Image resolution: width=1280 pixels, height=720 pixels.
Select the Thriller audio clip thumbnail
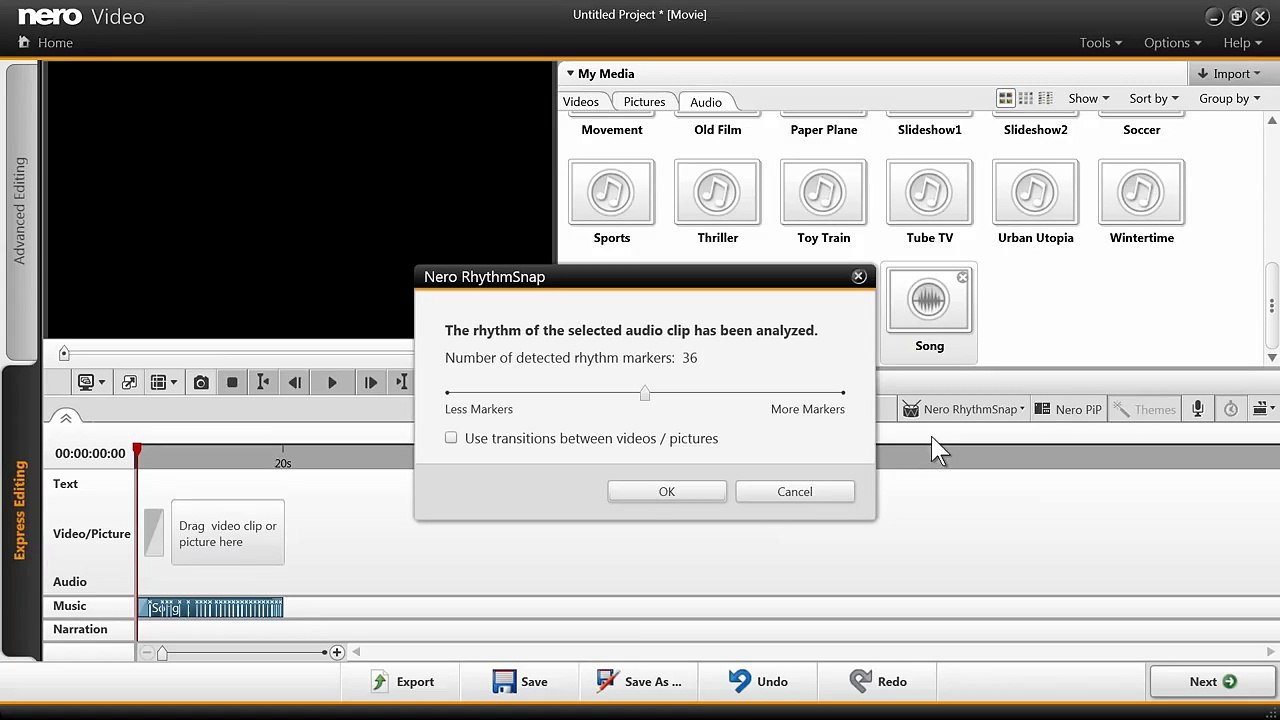click(718, 192)
